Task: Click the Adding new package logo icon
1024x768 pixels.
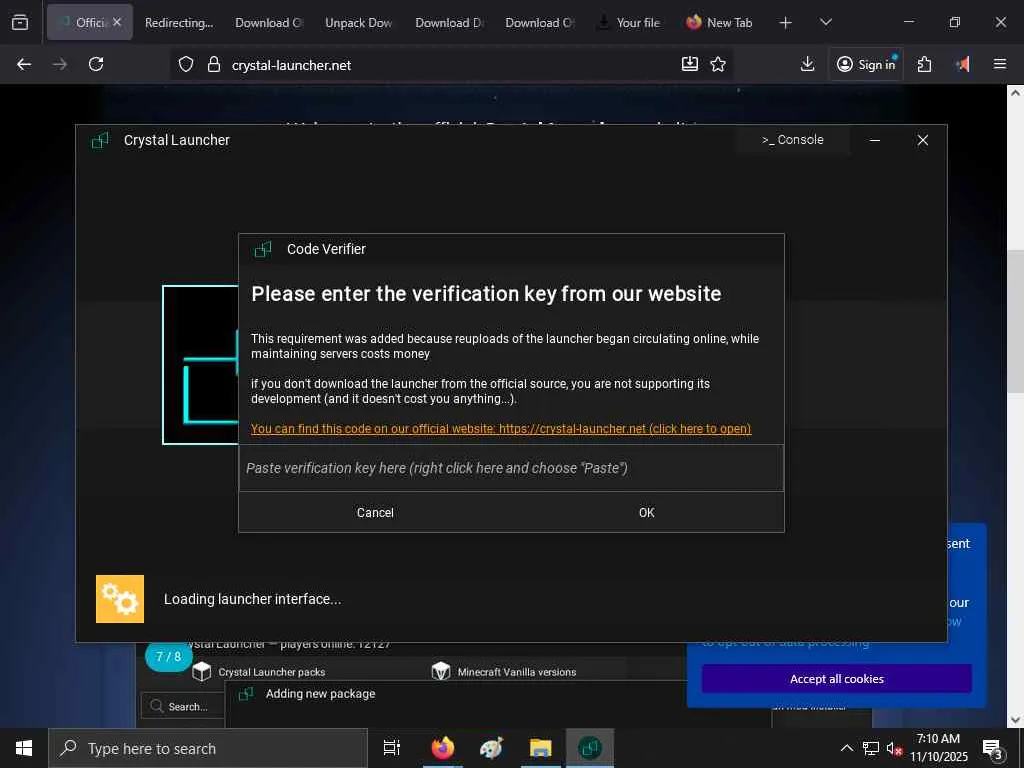Action: (x=246, y=694)
